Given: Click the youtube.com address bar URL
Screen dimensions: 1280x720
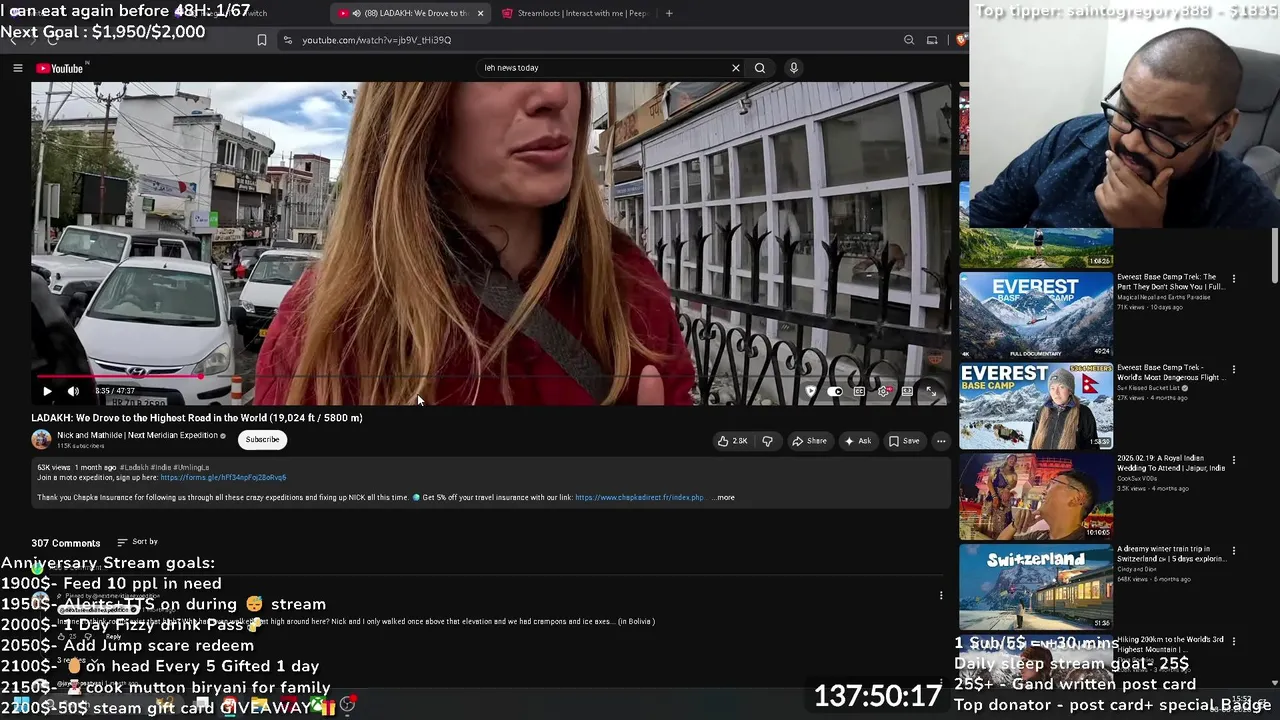Looking at the screenshot, I should click(377, 40).
